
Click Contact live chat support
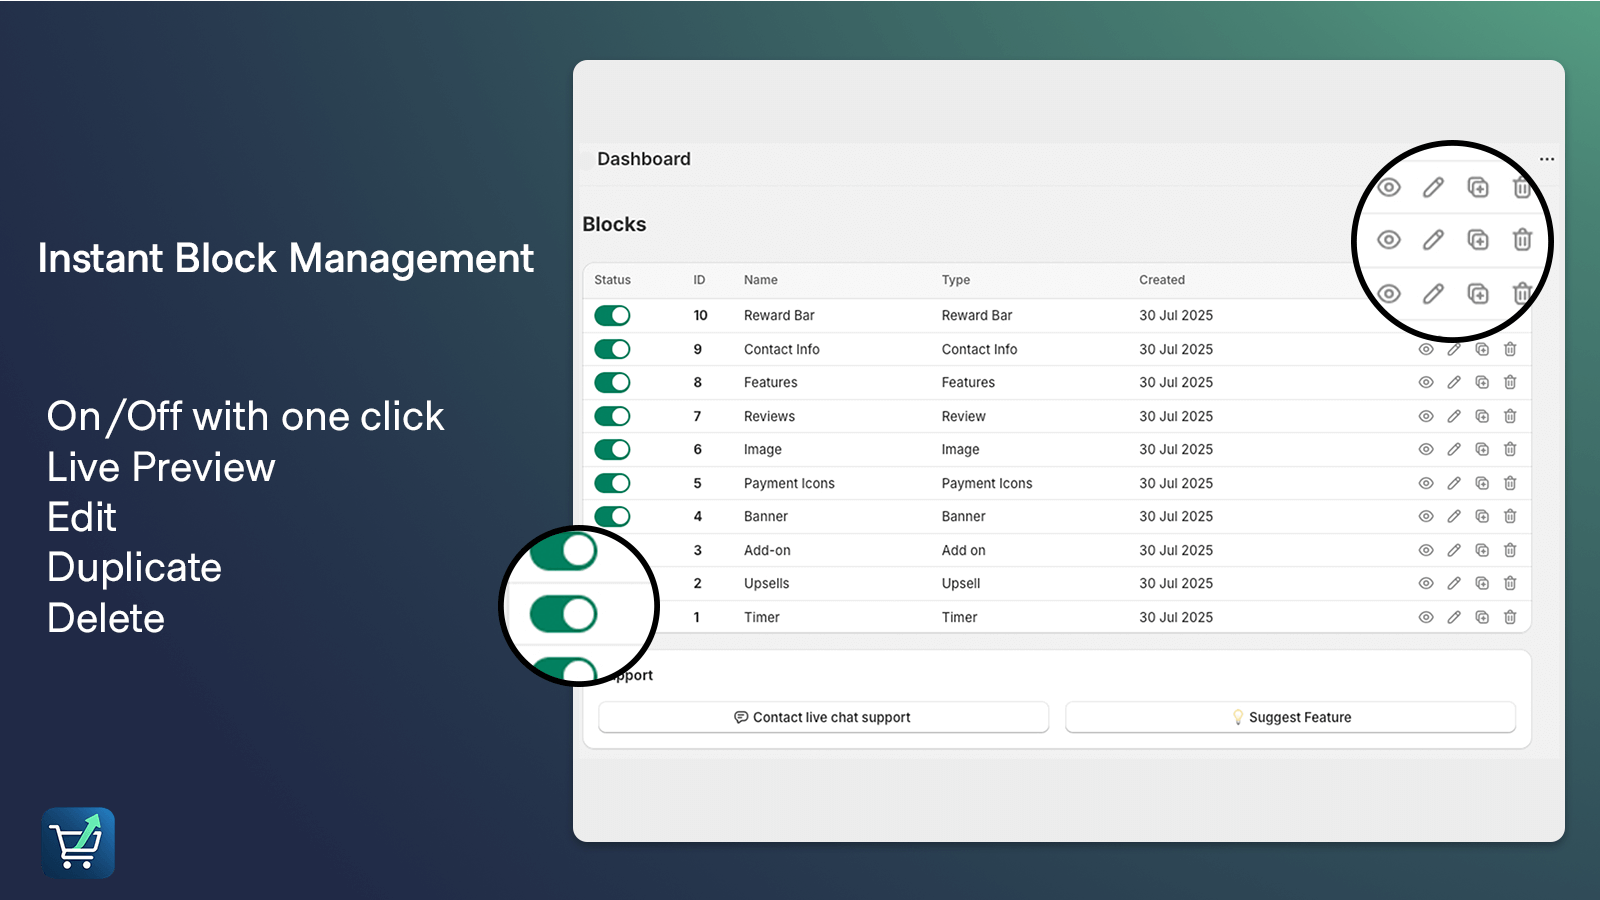[x=822, y=717]
